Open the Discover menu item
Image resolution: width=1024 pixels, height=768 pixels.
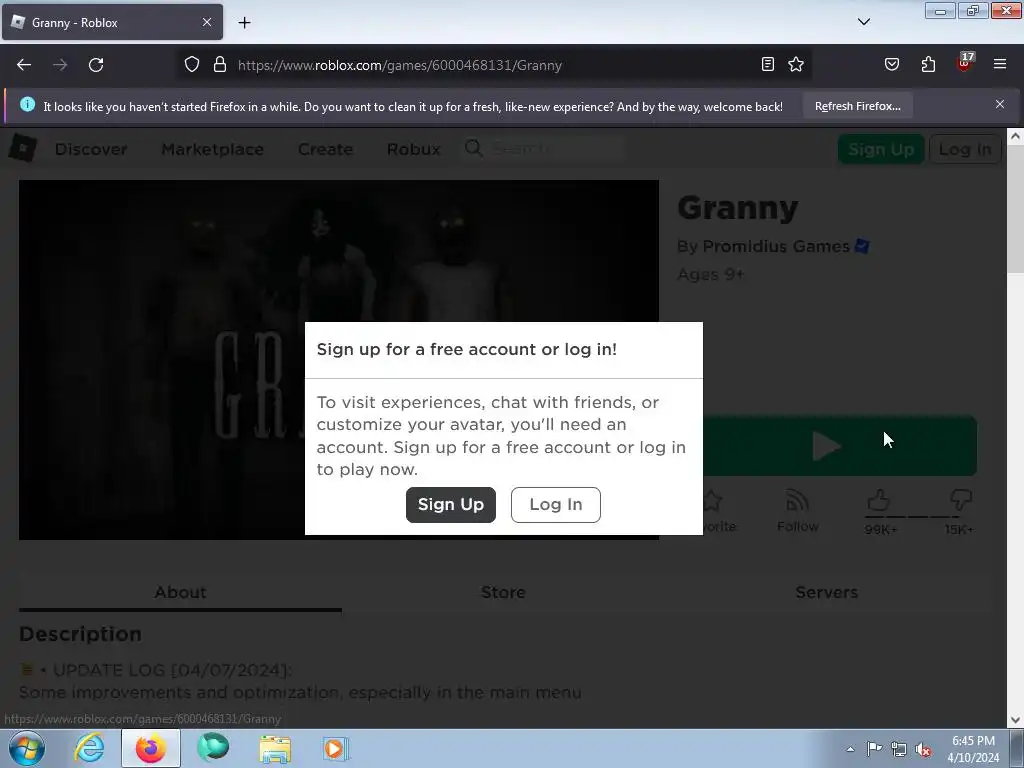[x=91, y=150]
